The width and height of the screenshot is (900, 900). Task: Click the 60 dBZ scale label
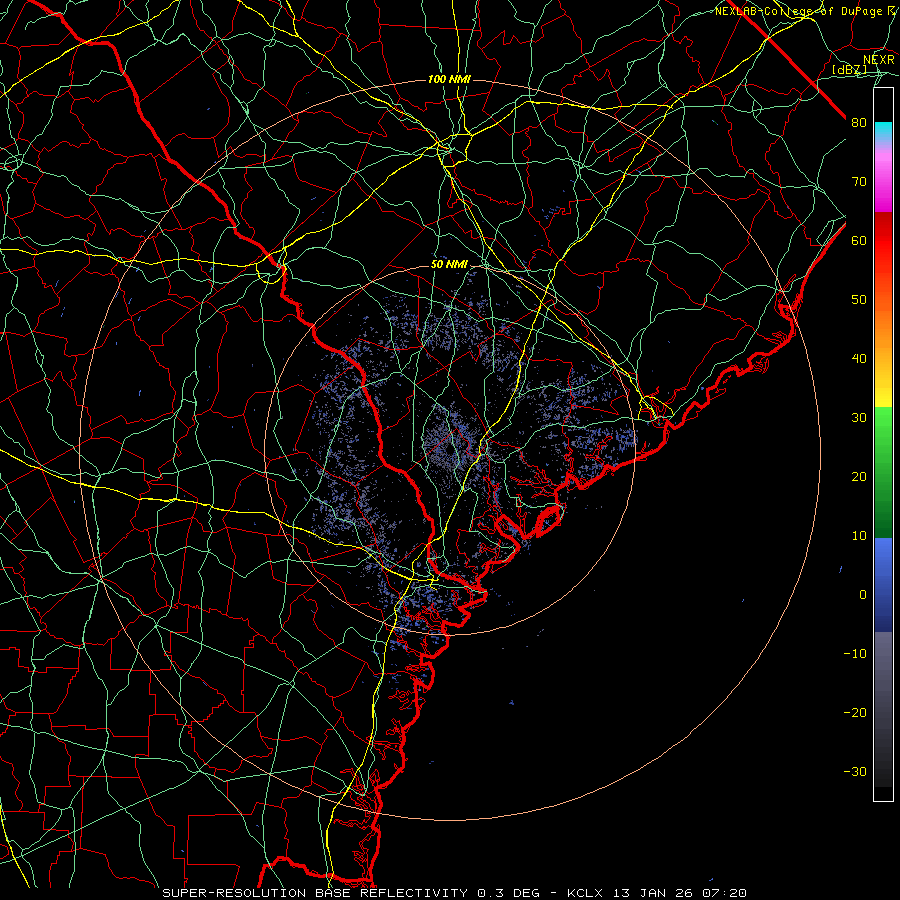pyautogui.click(x=859, y=240)
